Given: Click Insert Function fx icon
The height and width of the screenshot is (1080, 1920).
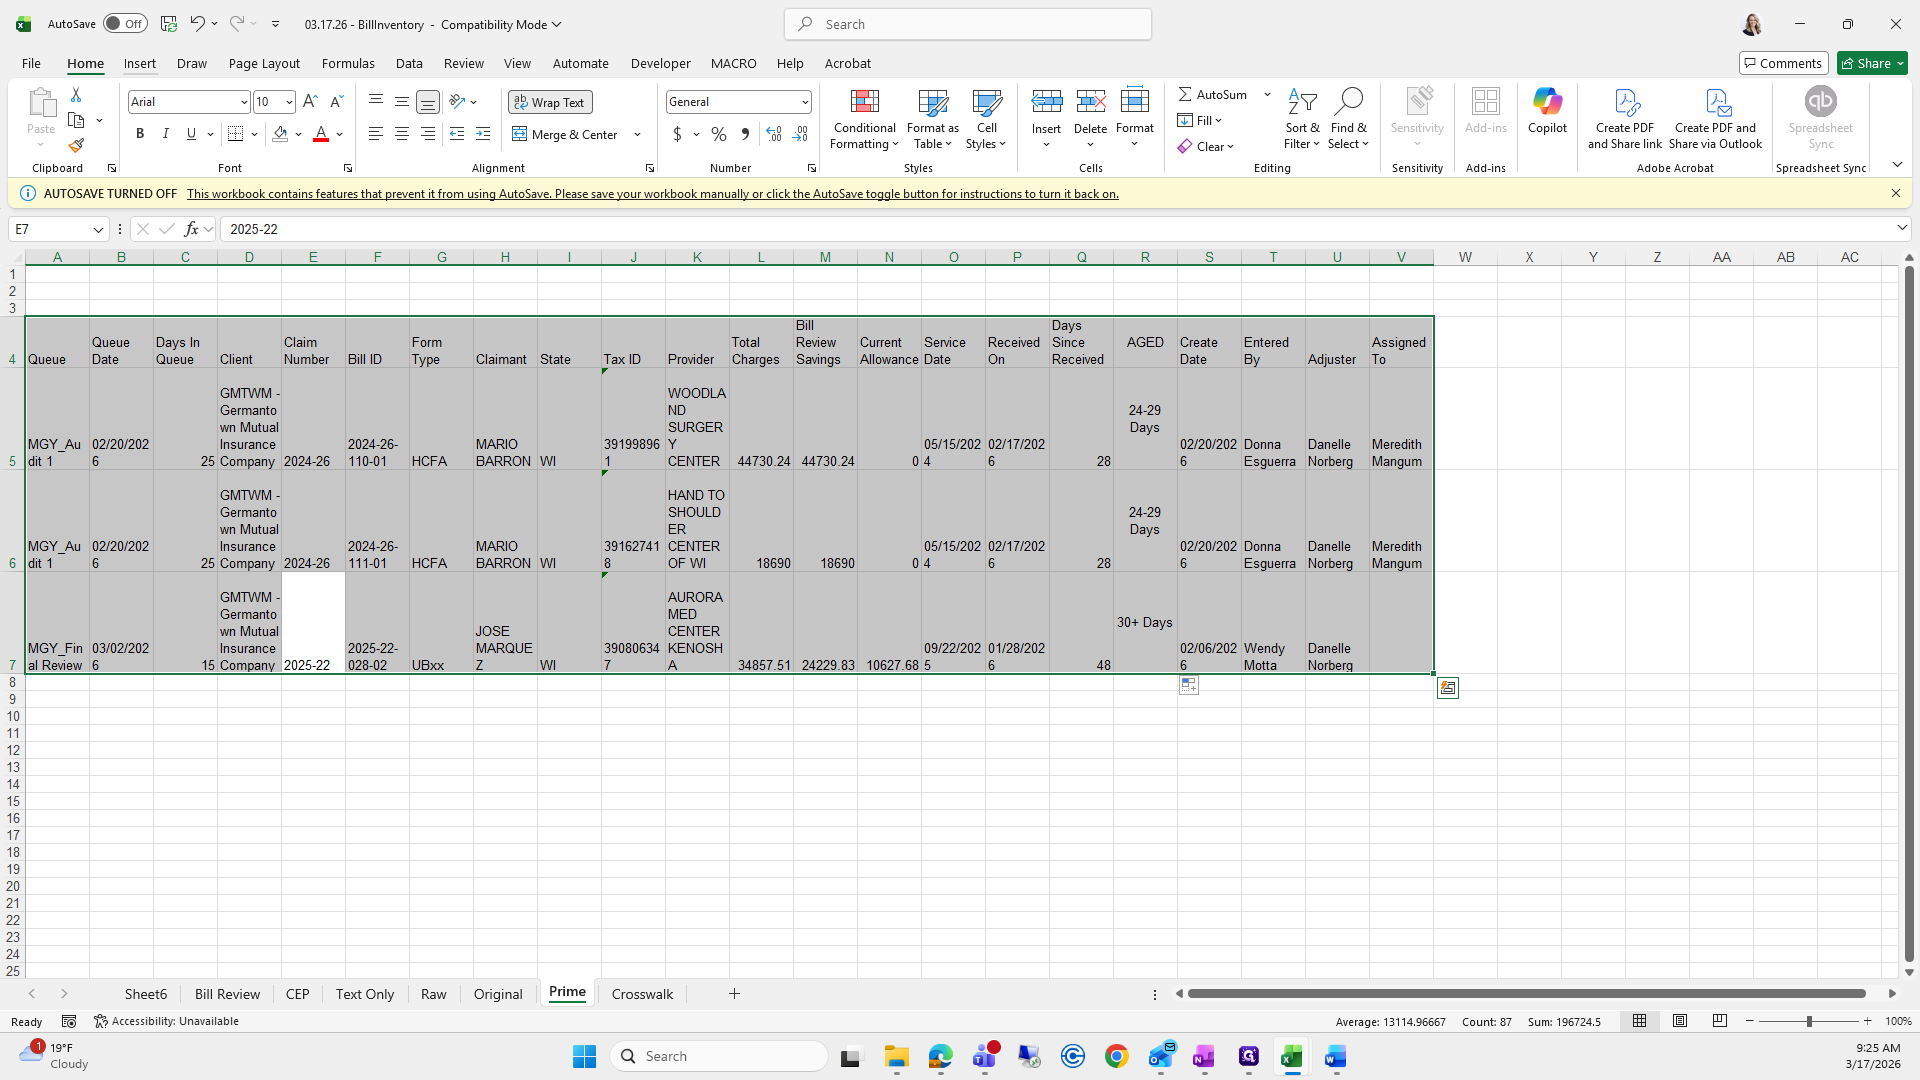Looking at the screenshot, I should (x=191, y=229).
